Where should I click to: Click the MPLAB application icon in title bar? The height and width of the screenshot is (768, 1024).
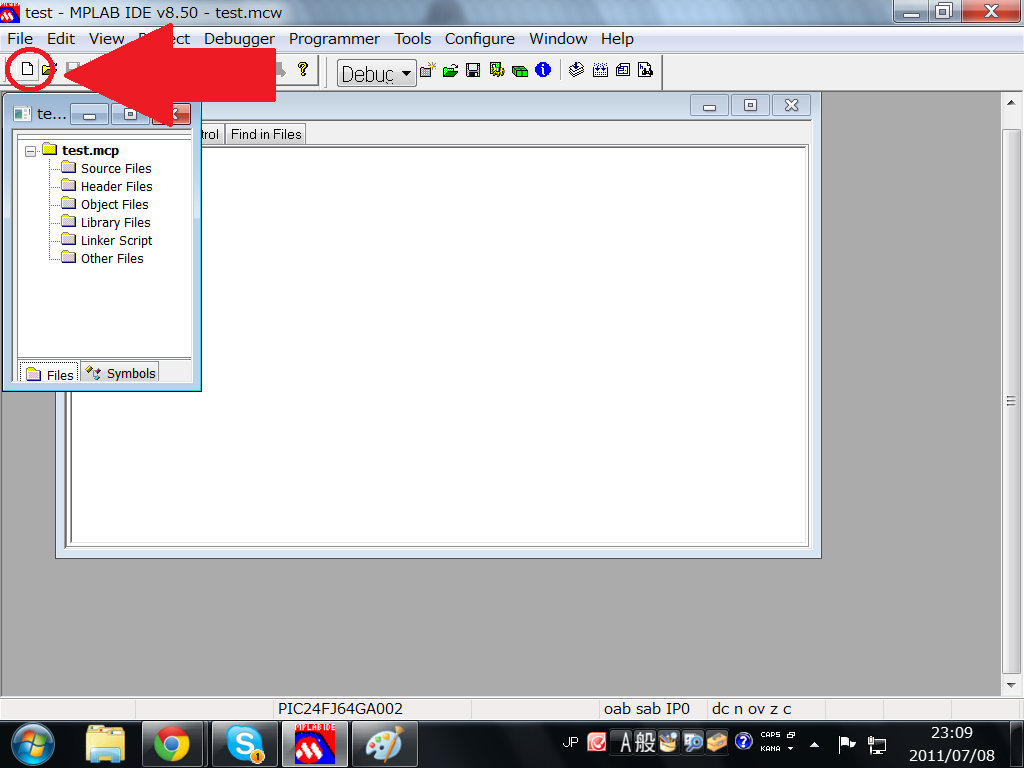tap(10, 12)
